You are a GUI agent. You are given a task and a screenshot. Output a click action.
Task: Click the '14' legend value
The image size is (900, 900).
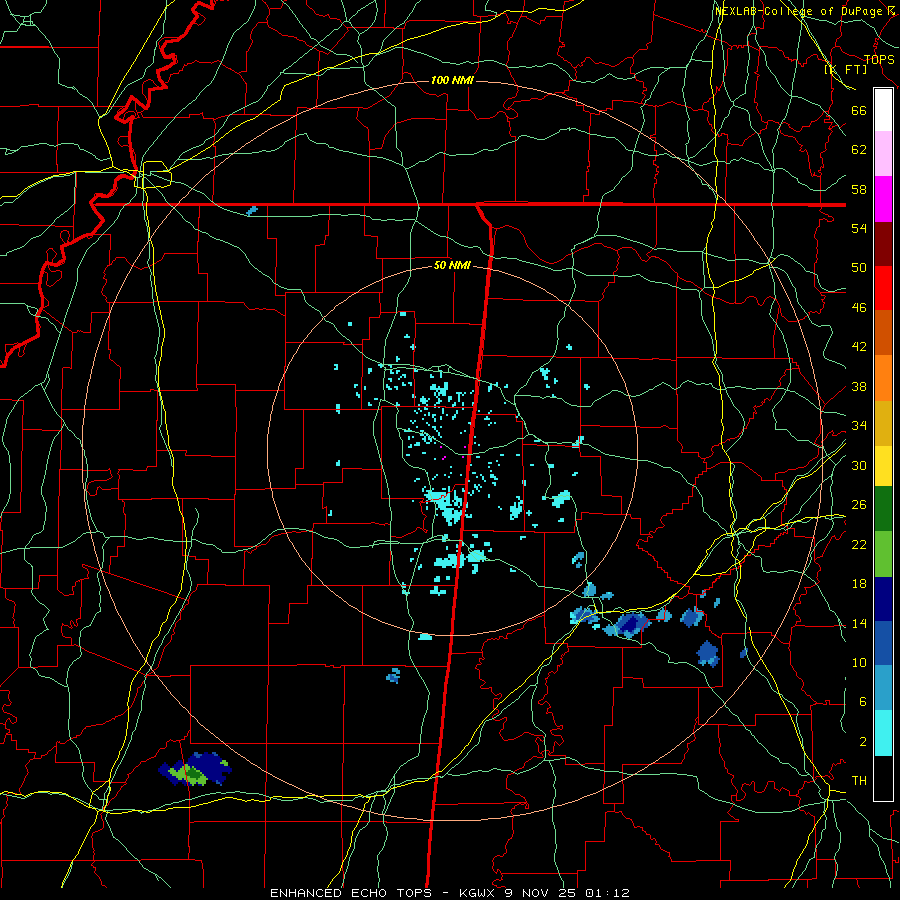click(x=859, y=623)
